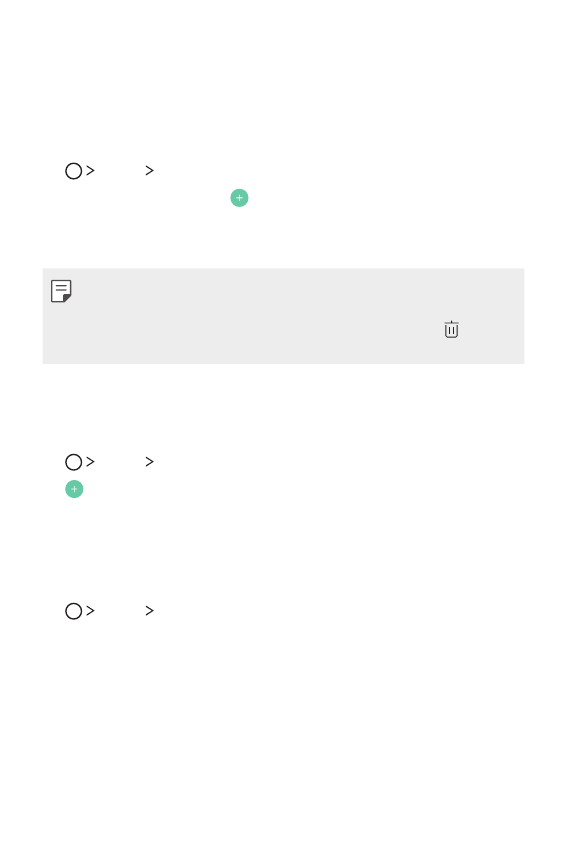
Task: Click the chevron right after the bottom circle
Action: (x=91, y=611)
